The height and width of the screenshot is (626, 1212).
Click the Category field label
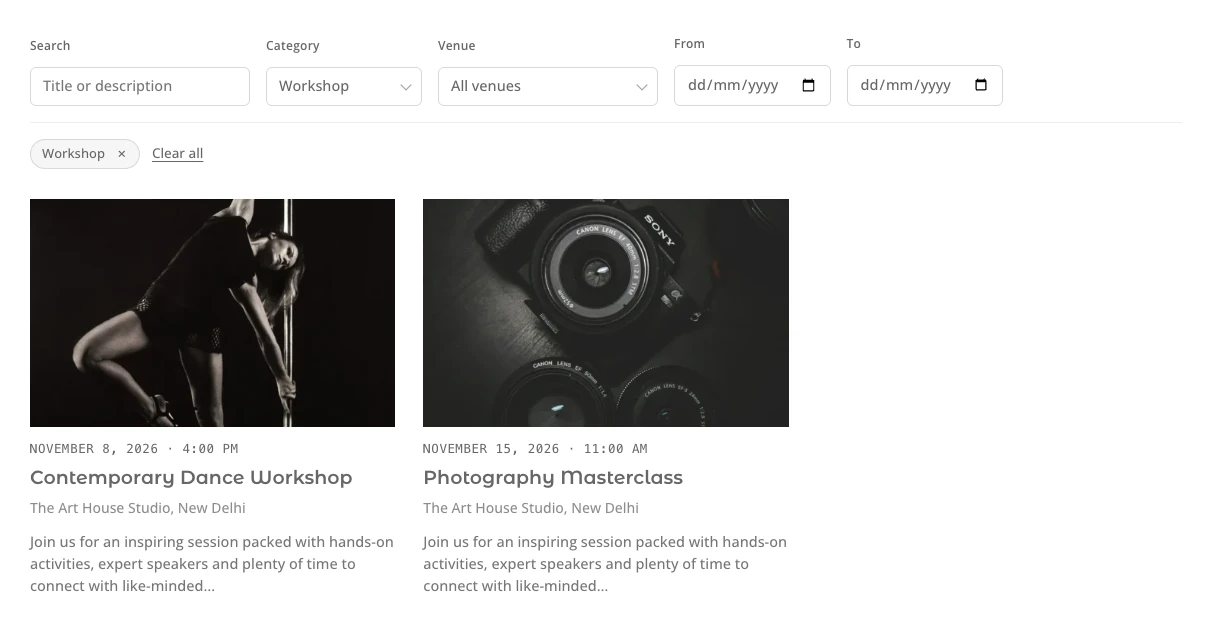tap(293, 46)
